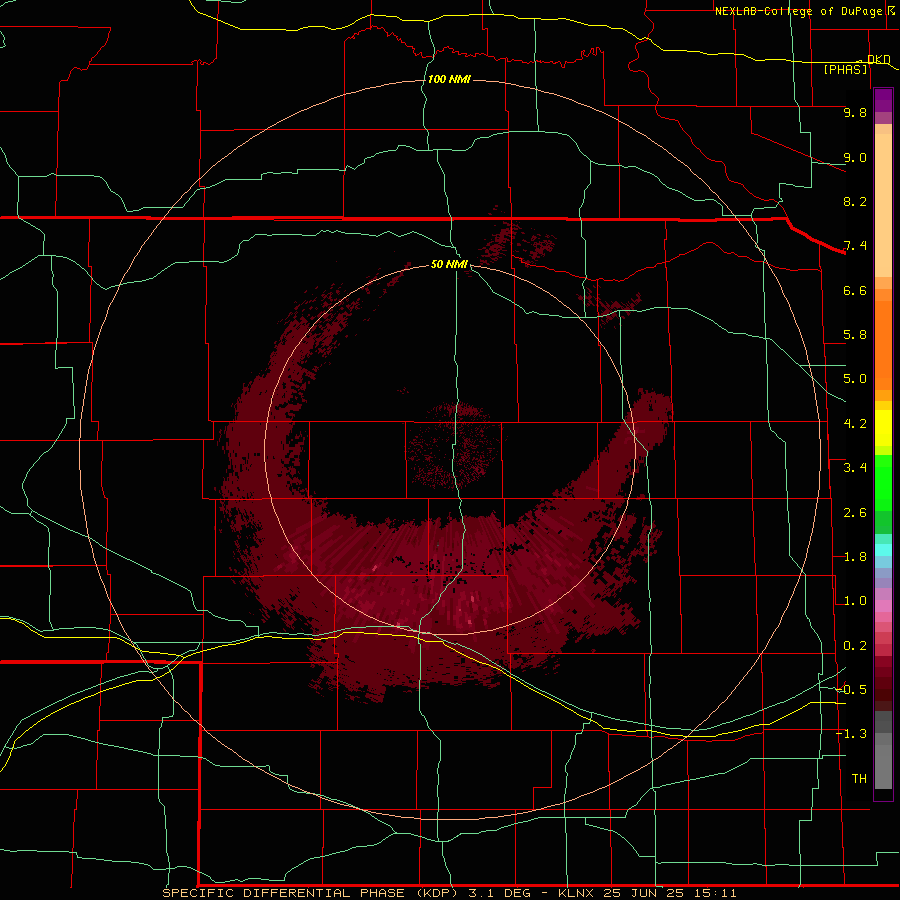
Task: Click the 1.8 value on the color scale
Action: click(855, 557)
